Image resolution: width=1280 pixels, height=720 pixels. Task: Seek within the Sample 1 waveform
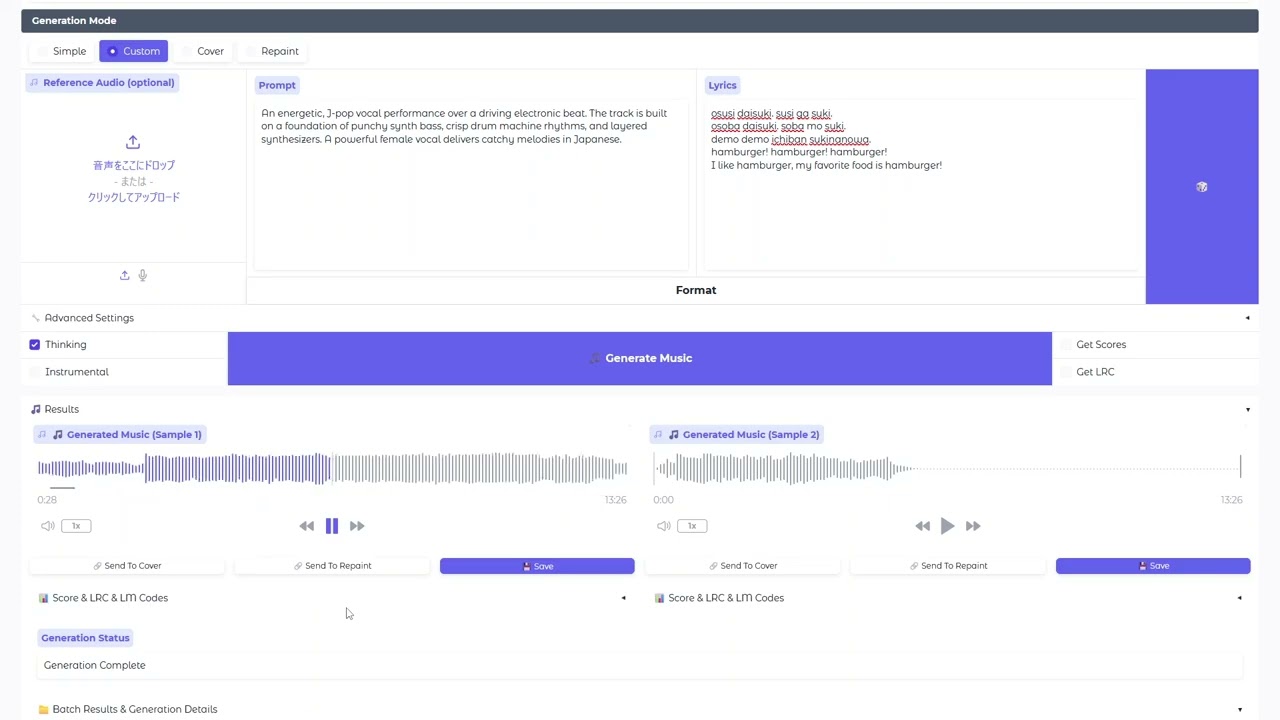point(332,467)
